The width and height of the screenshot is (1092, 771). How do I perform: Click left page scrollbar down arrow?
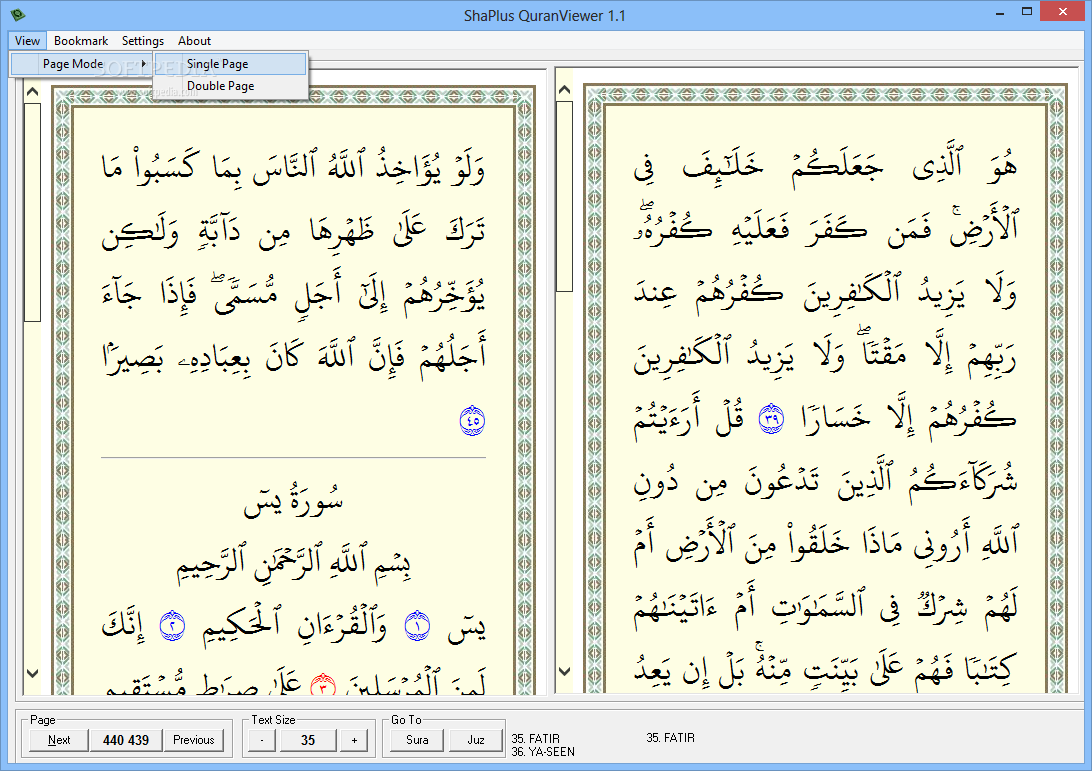point(32,673)
